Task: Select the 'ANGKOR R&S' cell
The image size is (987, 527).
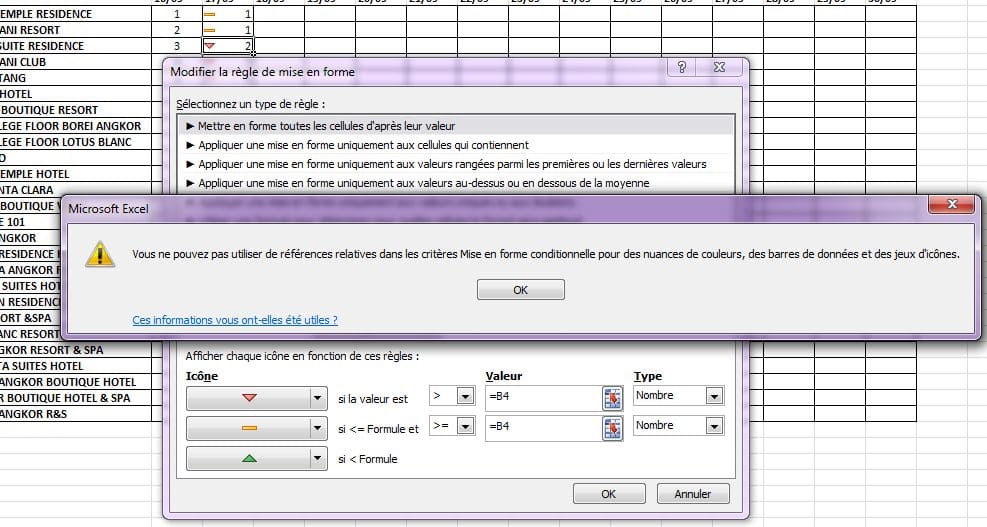Action: (x=76, y=414)
